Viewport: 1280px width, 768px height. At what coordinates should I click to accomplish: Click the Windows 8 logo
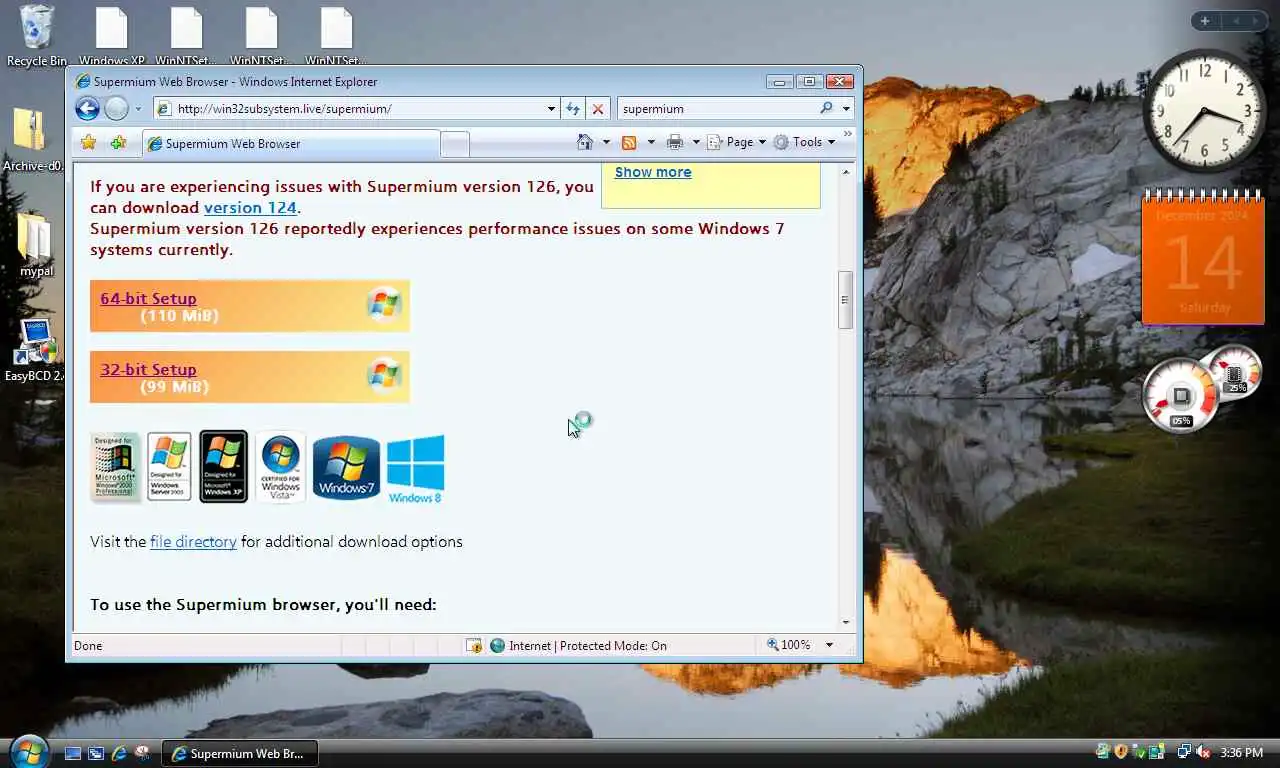click(415, 468)
